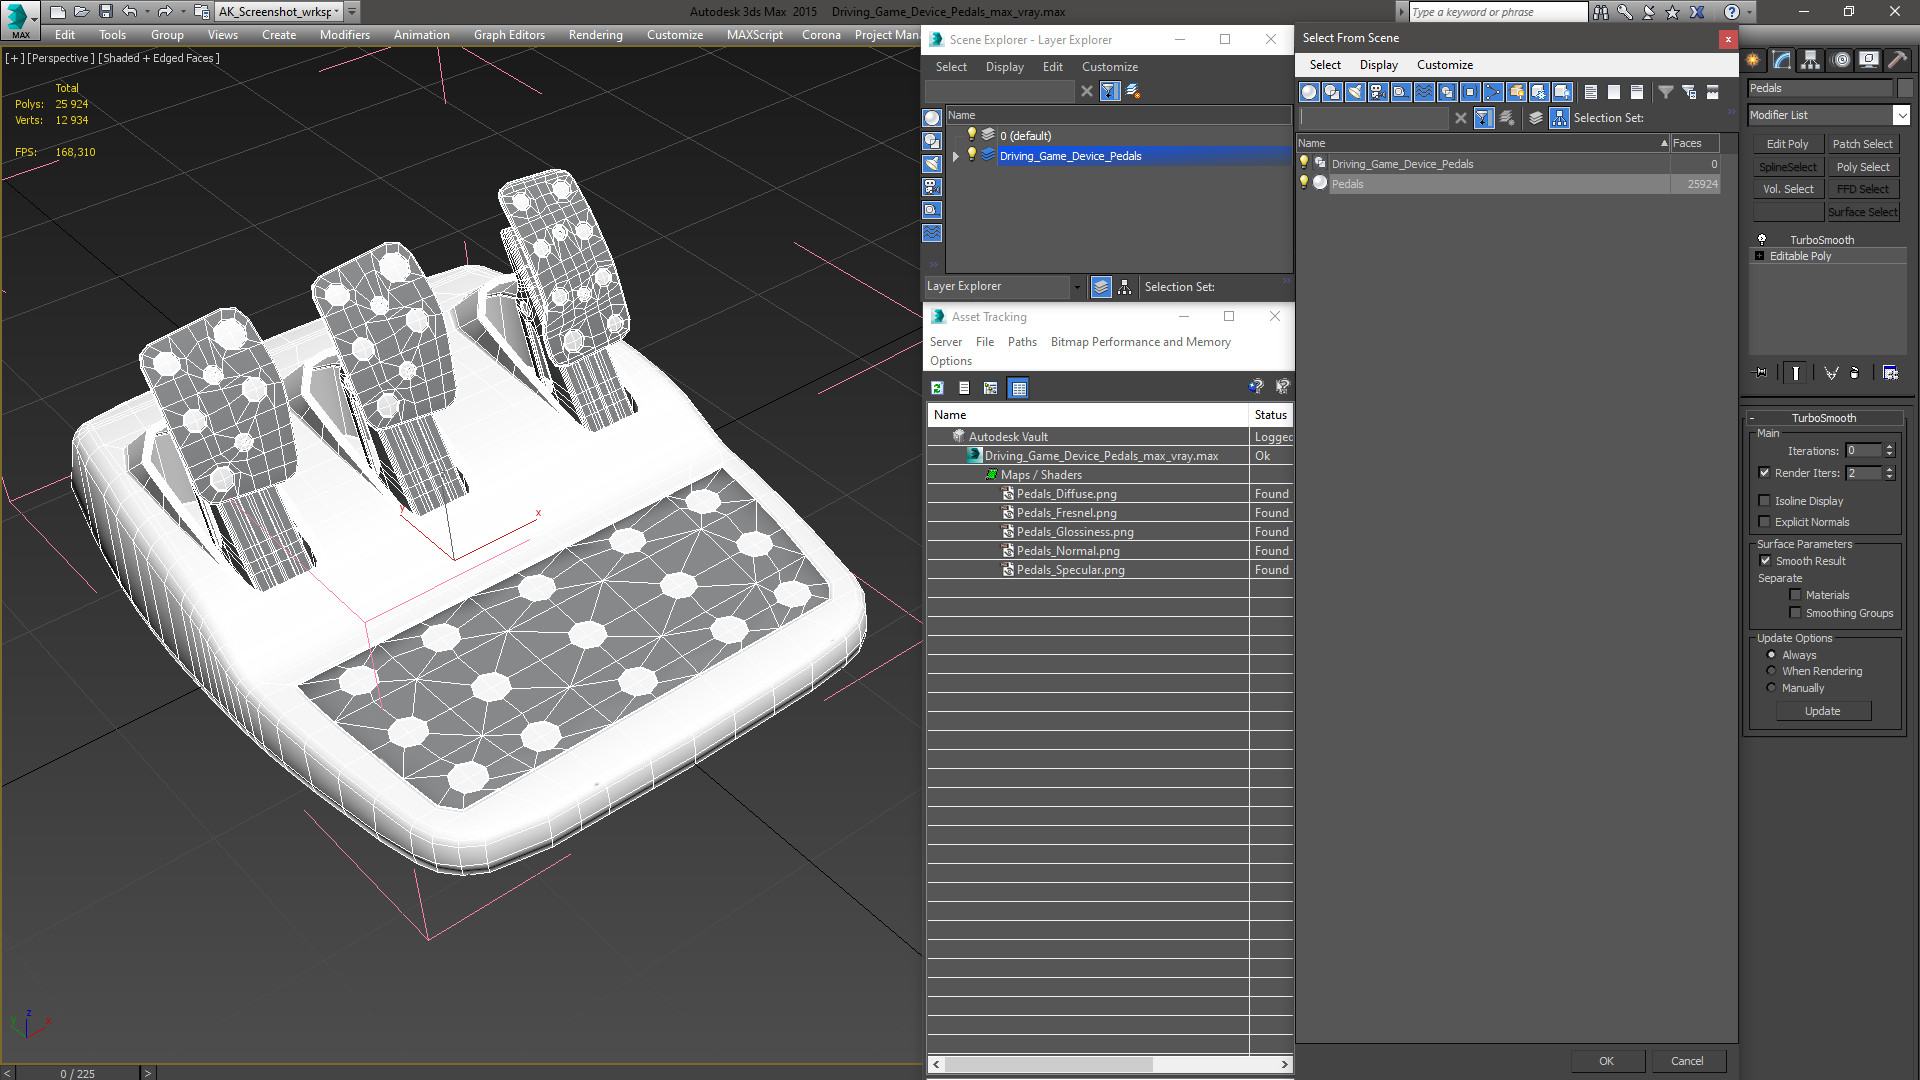Screen dimensions: 1920x1080
Task: Click the Pedals object color swatch
Action: tap(1905, 88)
